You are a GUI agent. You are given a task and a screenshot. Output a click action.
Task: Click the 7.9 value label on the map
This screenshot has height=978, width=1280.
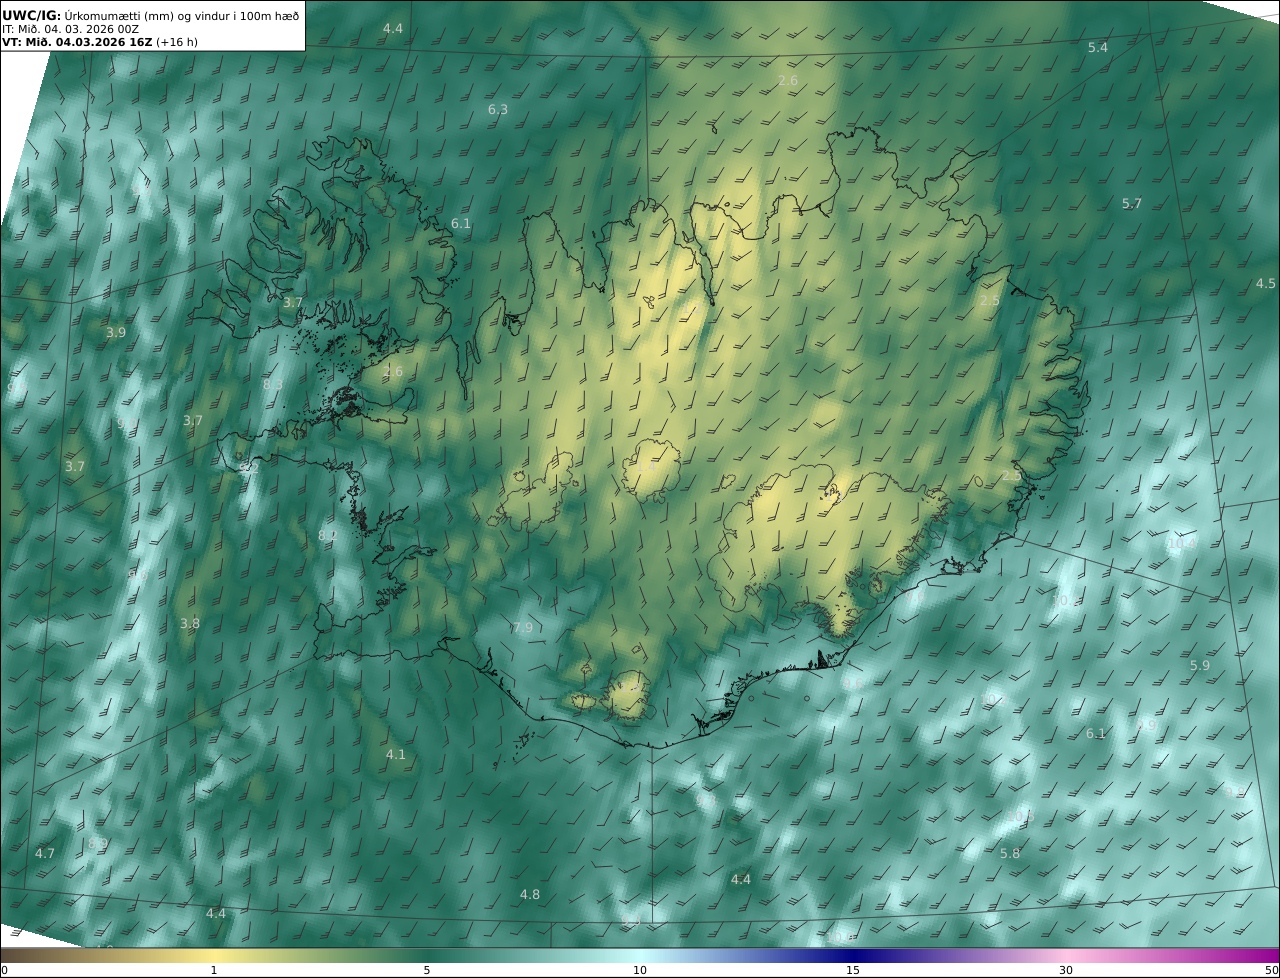523,628
